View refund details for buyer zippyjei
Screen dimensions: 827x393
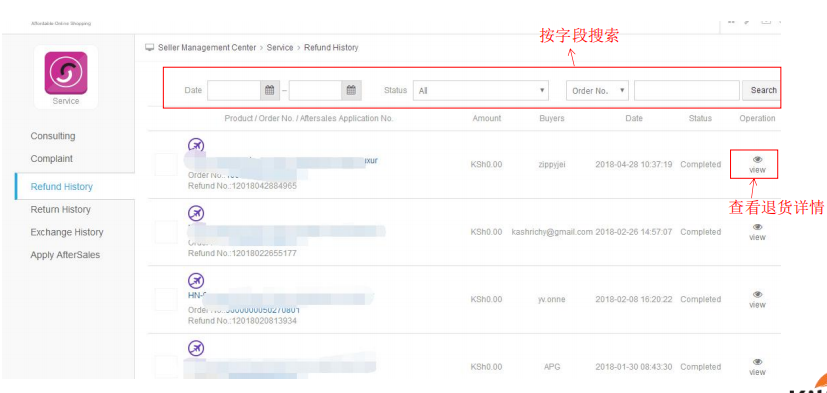[757, 165]
